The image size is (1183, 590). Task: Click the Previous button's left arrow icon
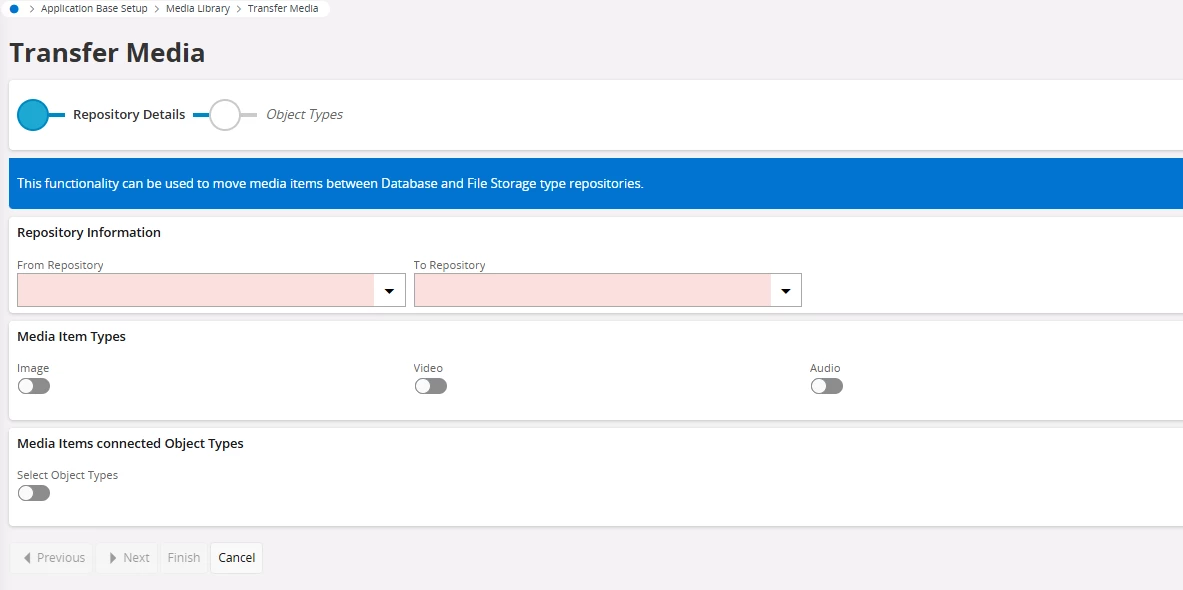(27, 558)
